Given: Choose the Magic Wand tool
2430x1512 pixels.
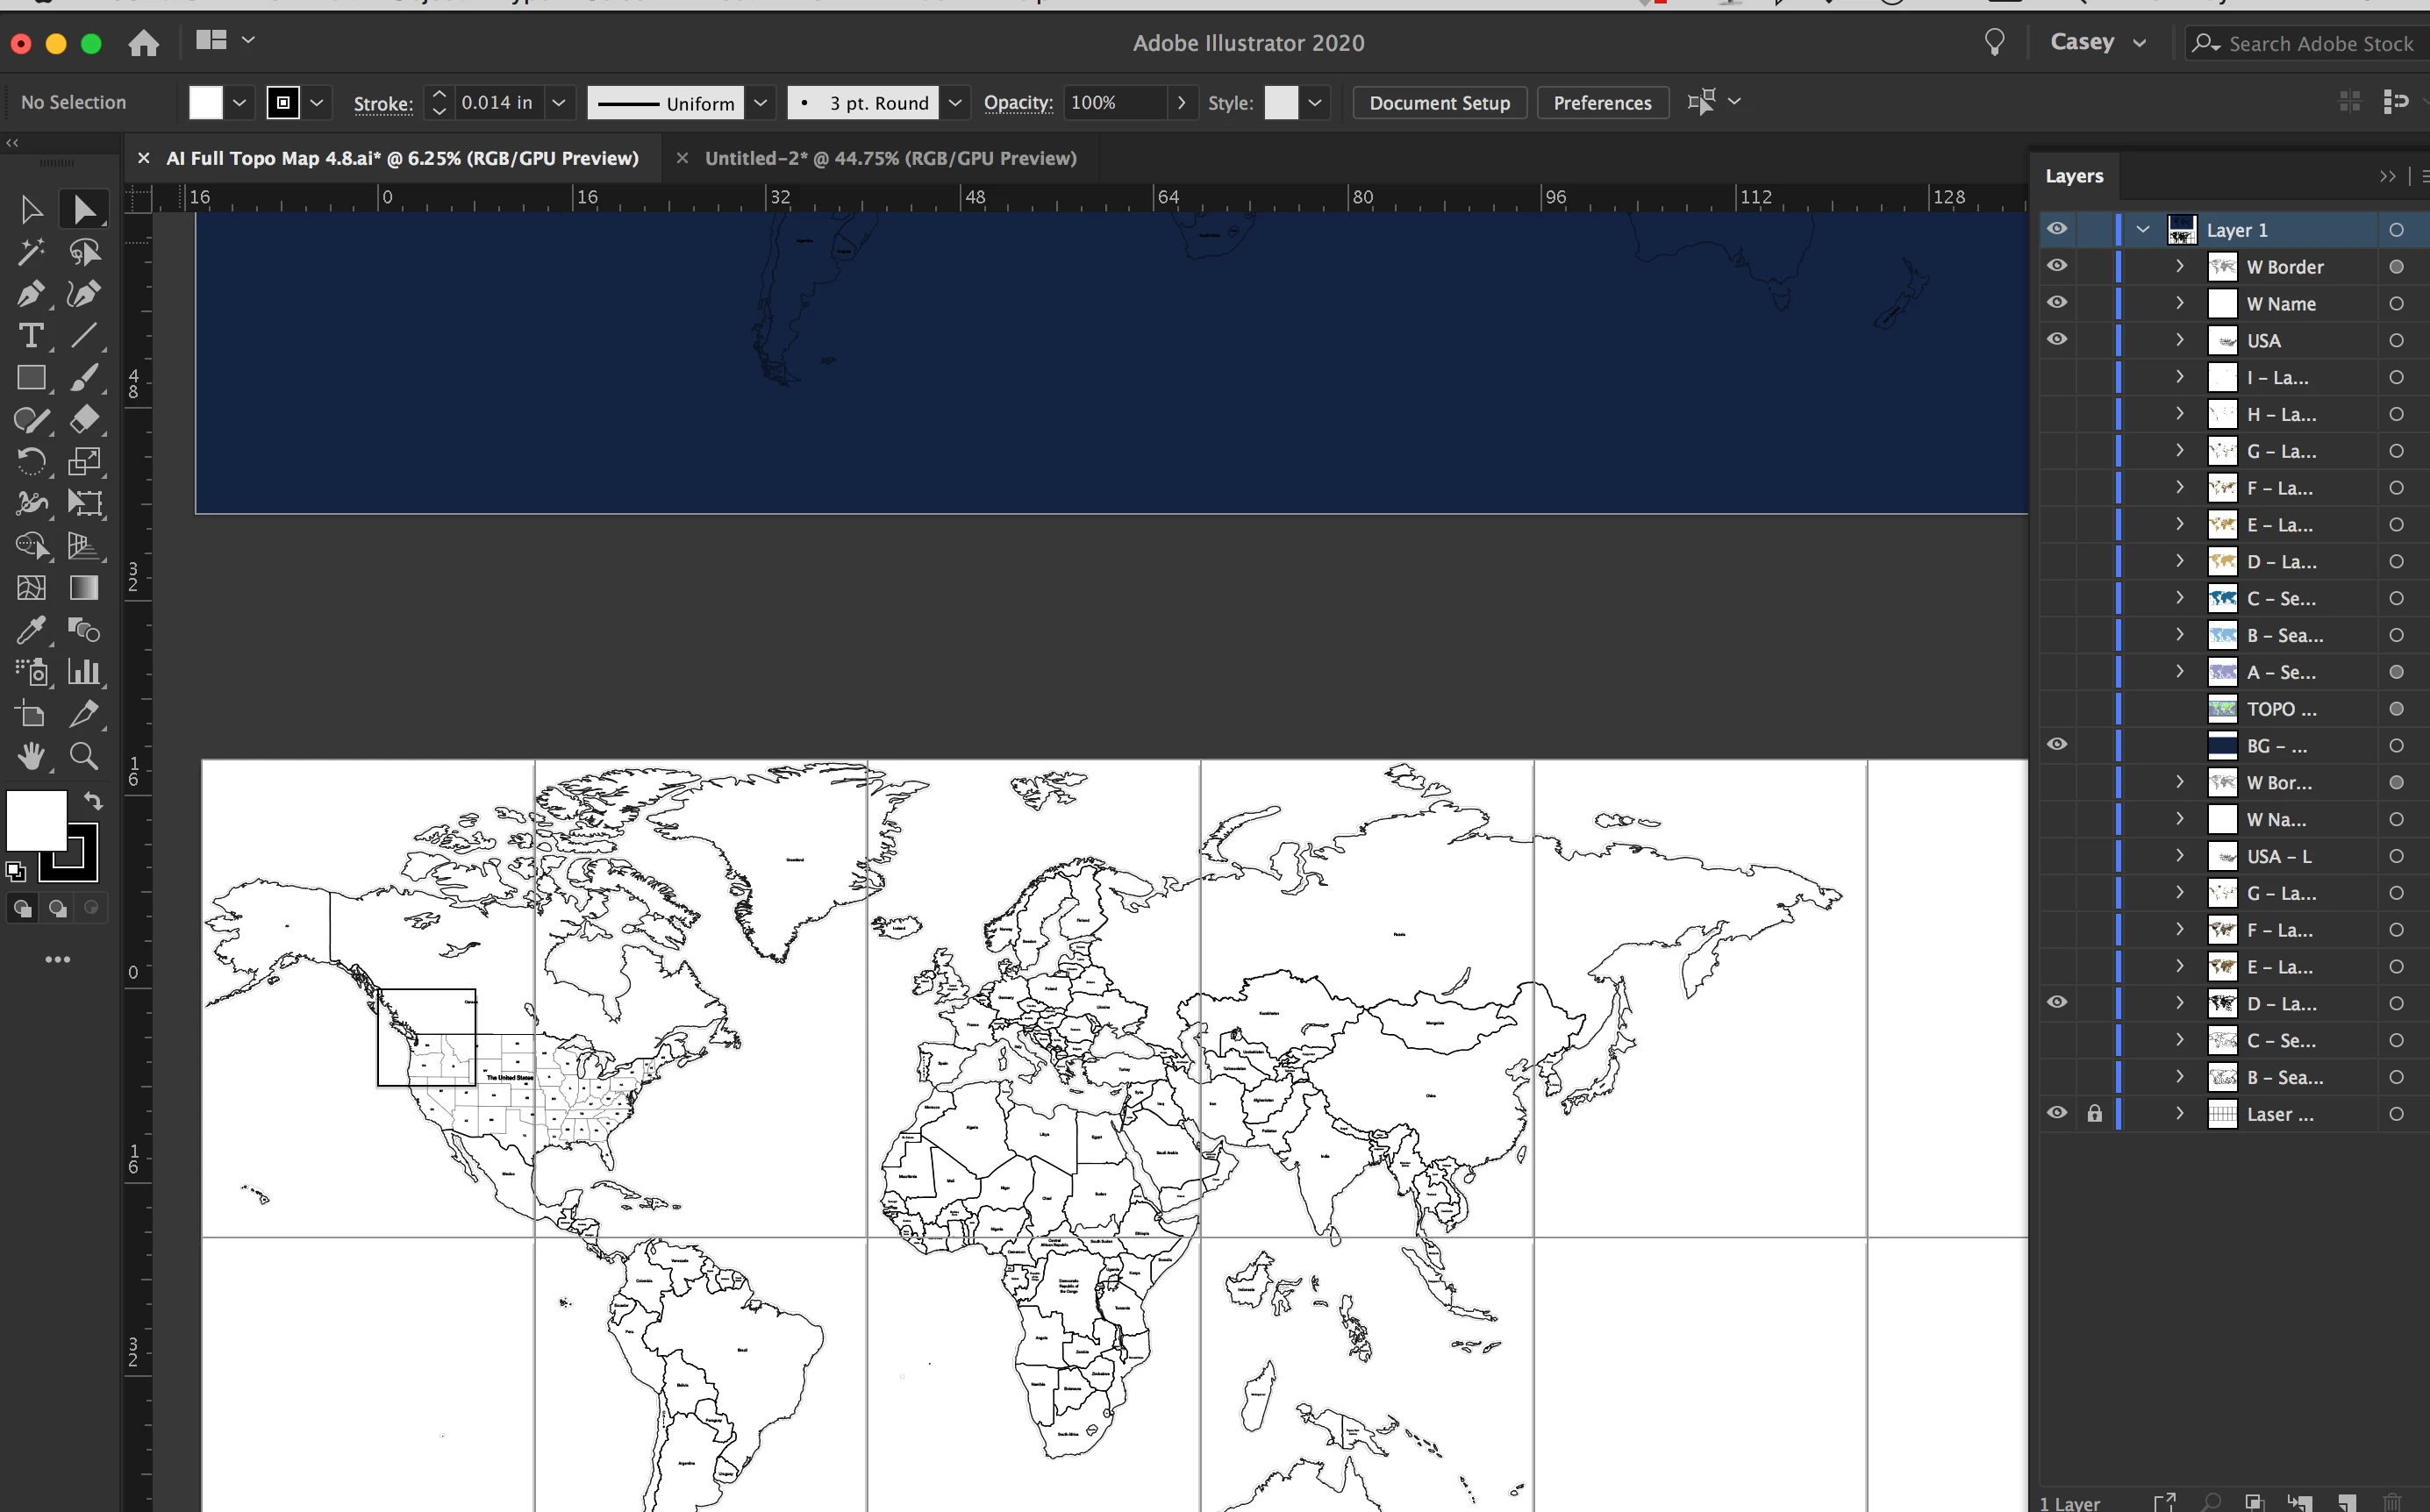Looking at the screenshot, I should coord(30,251).
